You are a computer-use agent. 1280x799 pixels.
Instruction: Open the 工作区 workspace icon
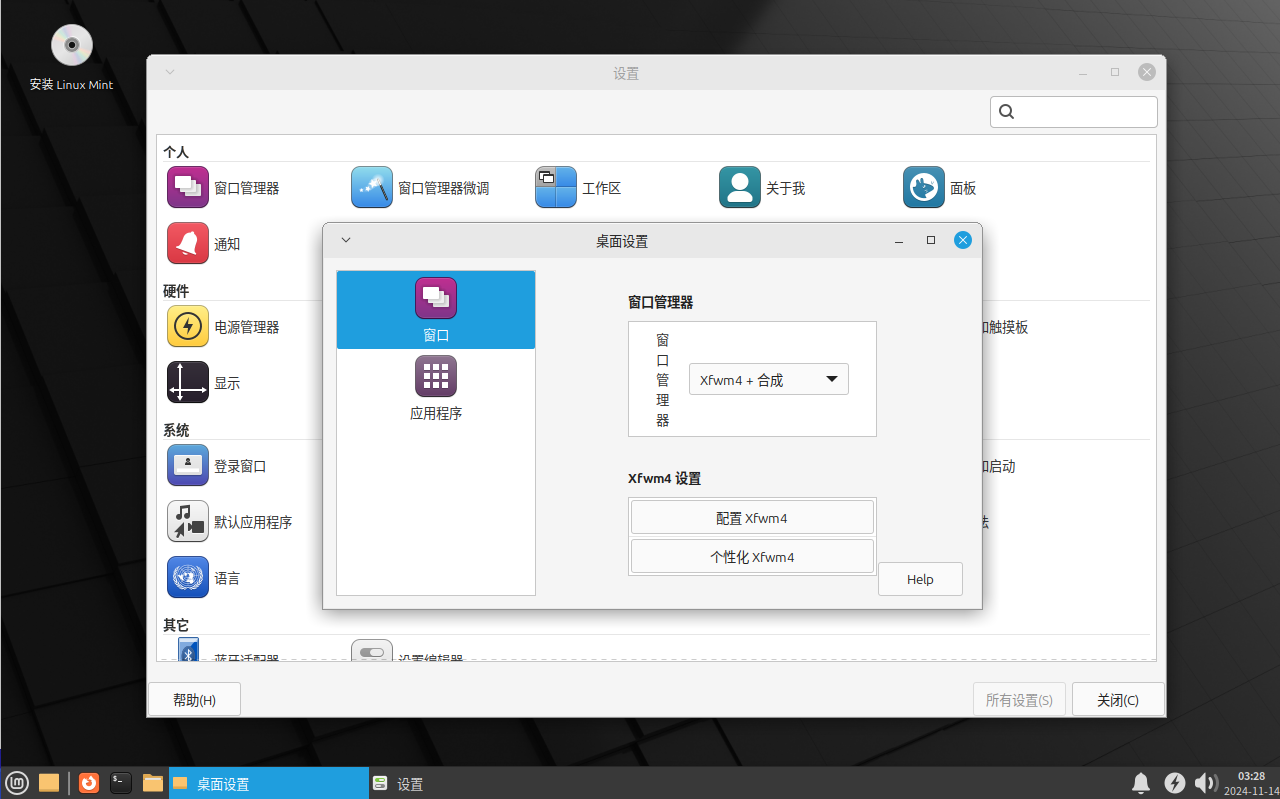point(556,187)
